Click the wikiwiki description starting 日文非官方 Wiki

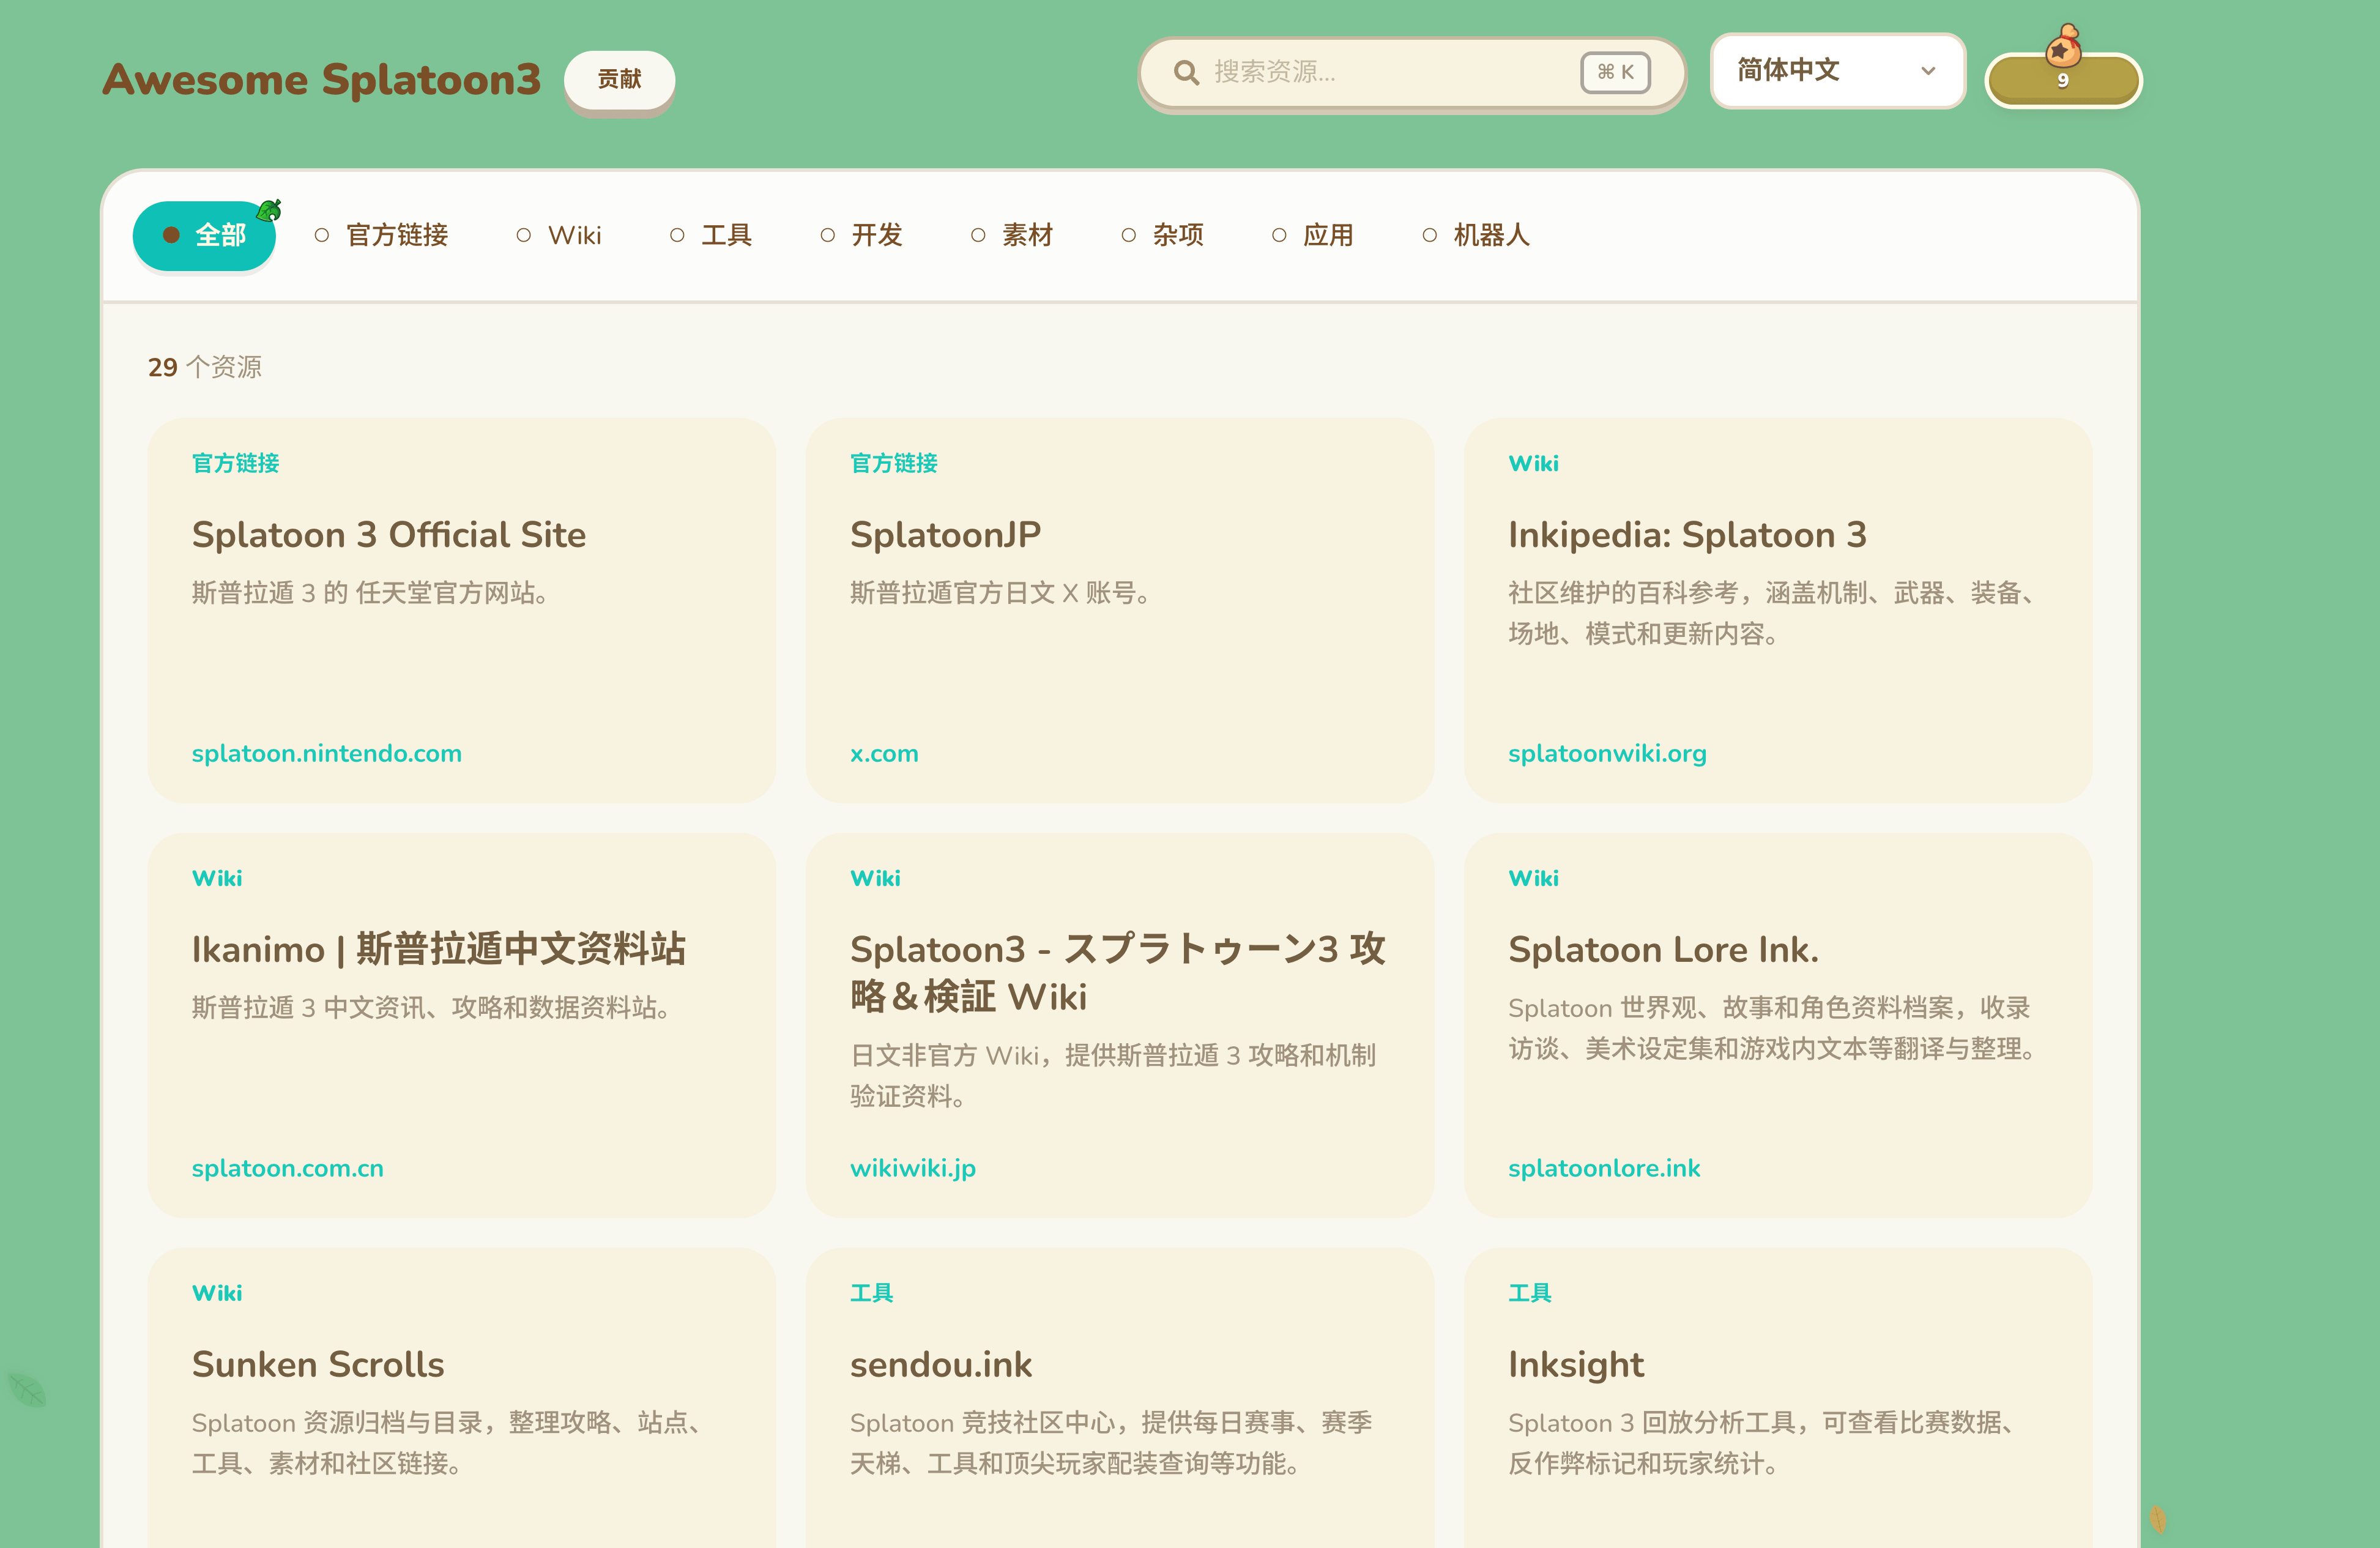(1113, 1076)
